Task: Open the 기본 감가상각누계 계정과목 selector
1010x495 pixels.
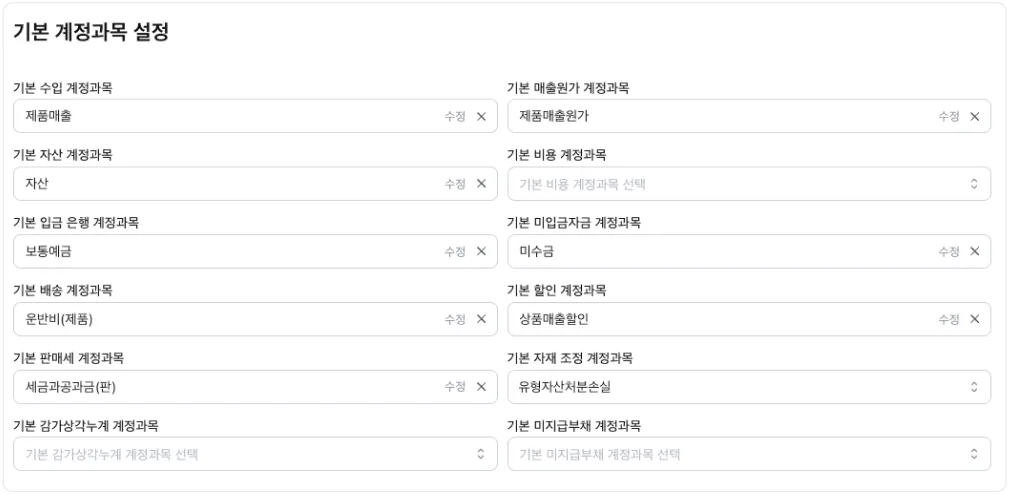Action: point(255,454)
